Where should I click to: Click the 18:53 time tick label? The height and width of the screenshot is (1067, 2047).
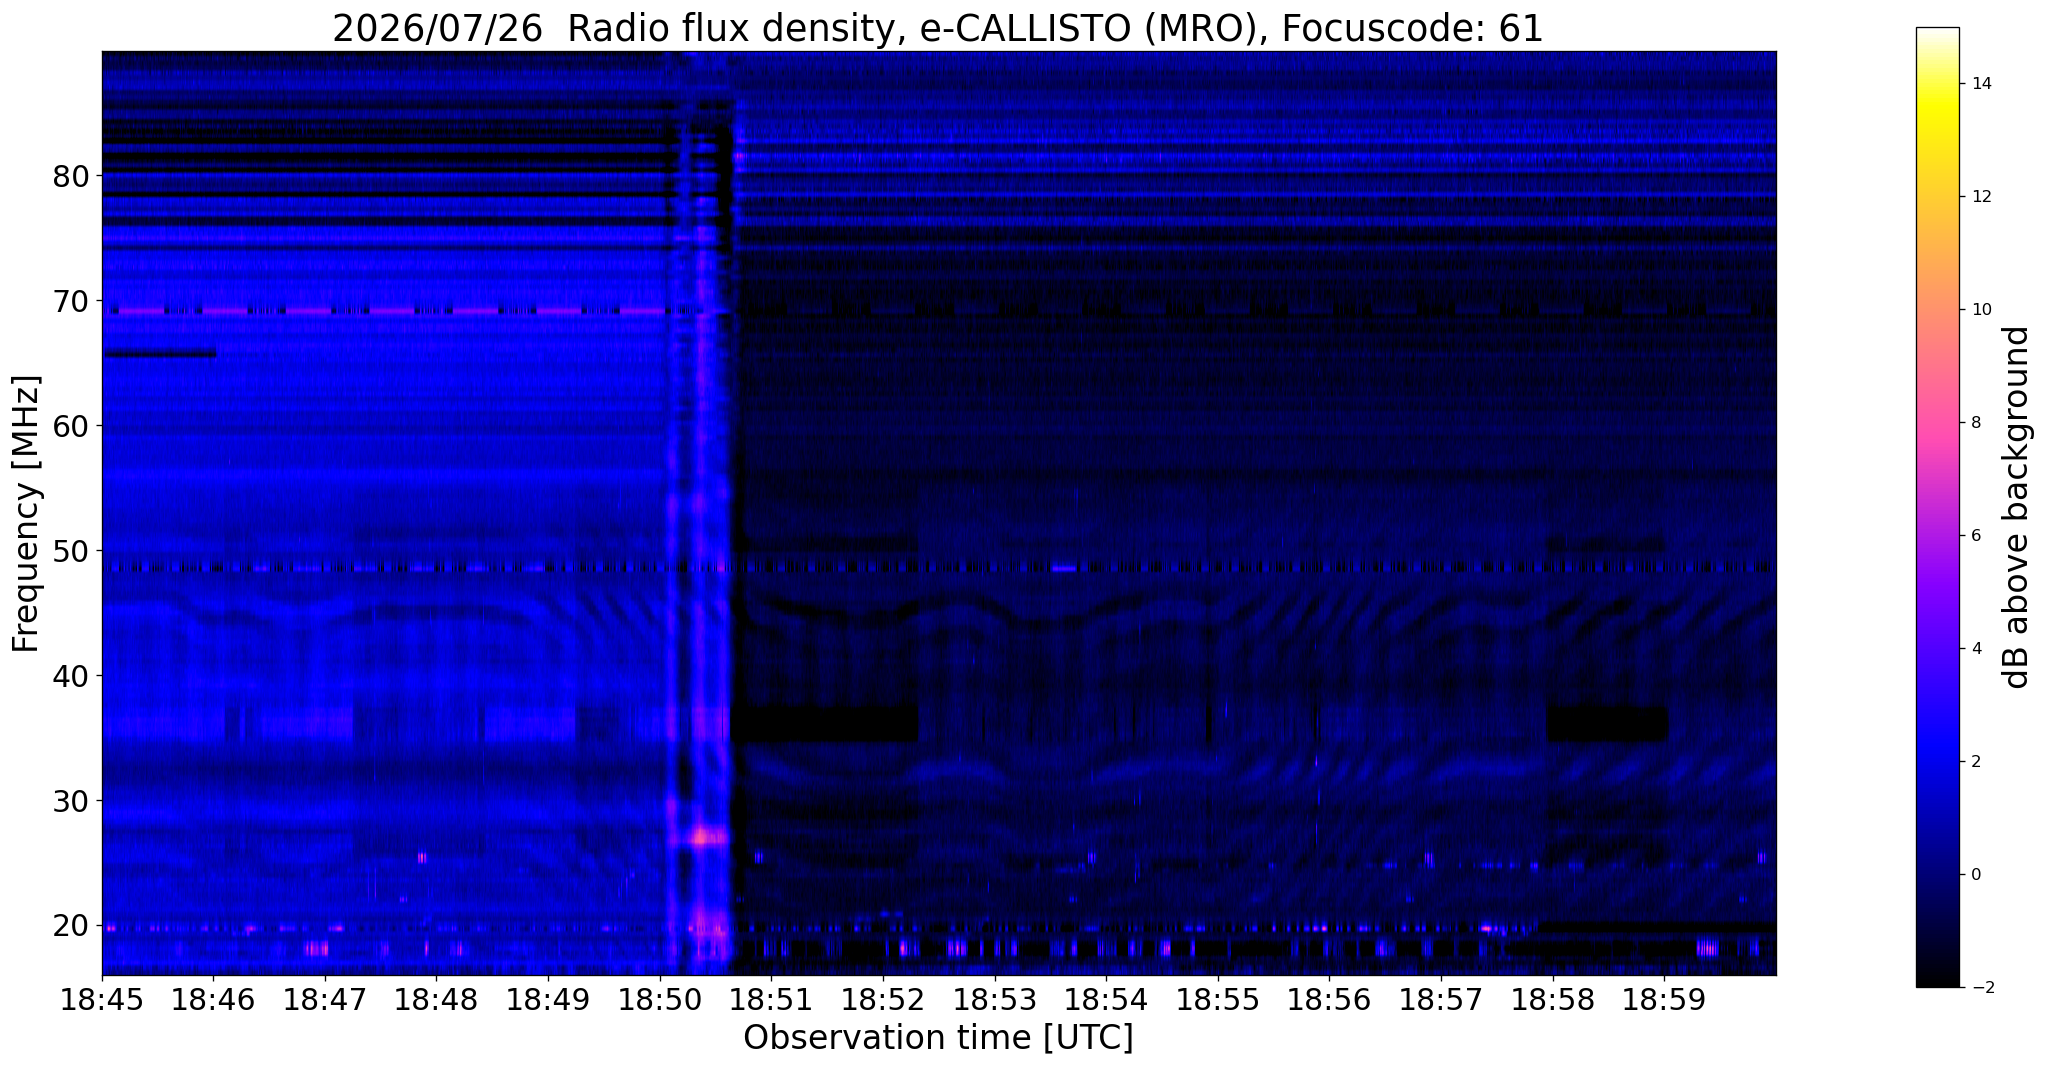[x=994, y=1000]
